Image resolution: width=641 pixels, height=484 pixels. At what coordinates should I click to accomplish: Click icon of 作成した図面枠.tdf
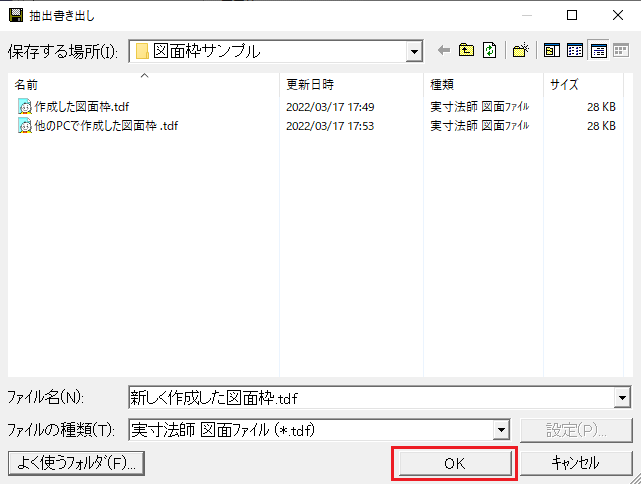[25, 107]
